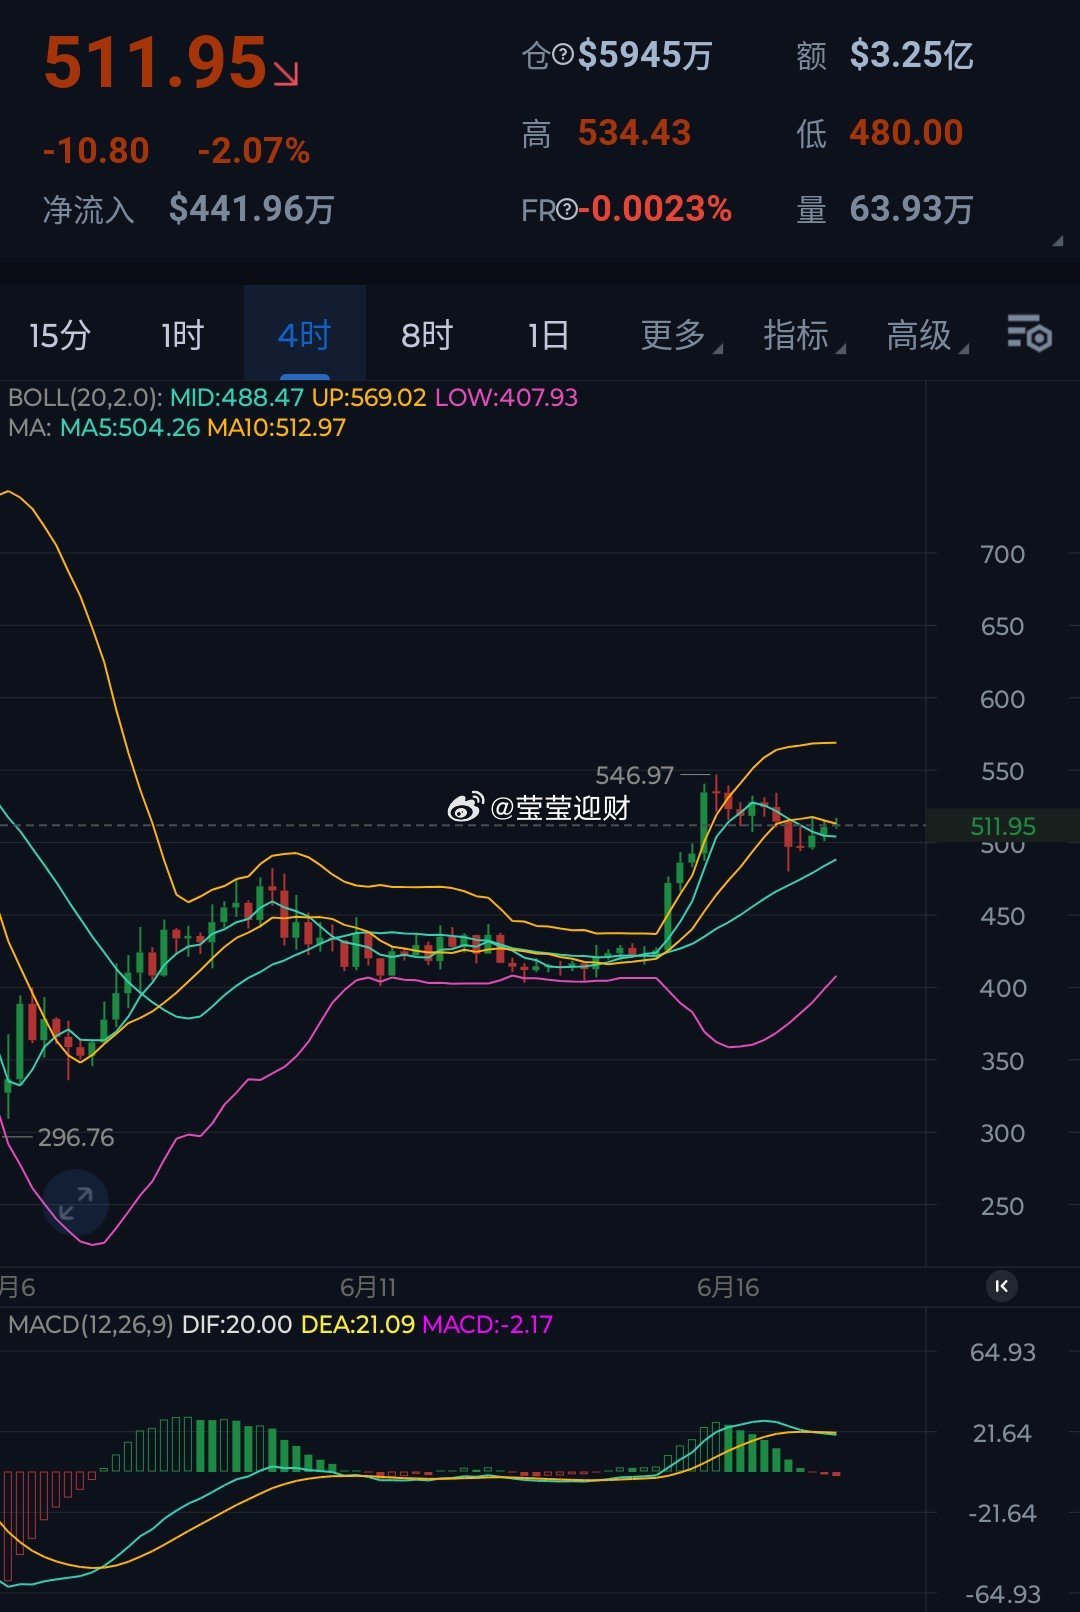Tap the help icon next to 仓
The width and height of the screenshot is (1080, 1612).
(x=563, y=56)
